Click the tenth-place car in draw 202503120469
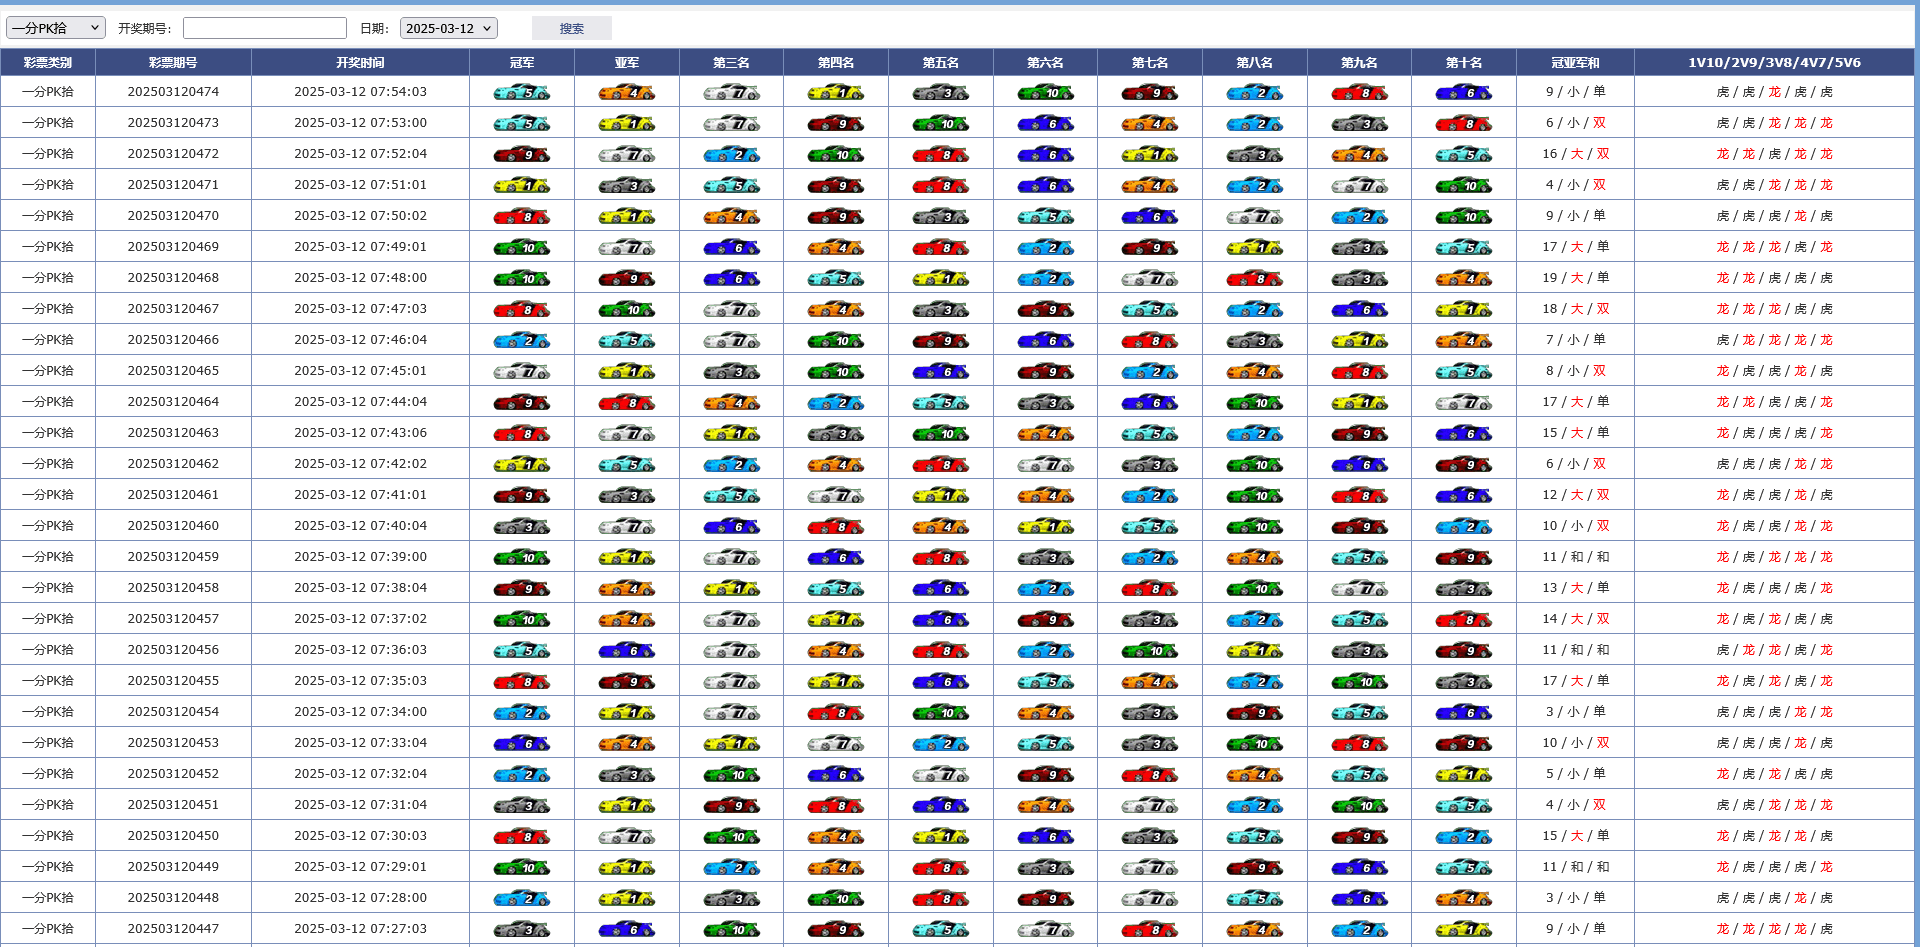This screenshot has width=1920, height=947. point(1463,248)
